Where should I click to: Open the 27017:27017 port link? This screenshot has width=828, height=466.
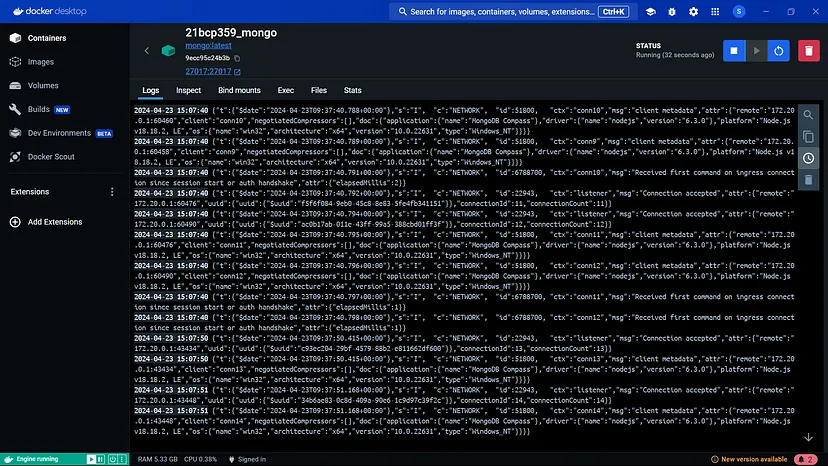click(208, 71)
